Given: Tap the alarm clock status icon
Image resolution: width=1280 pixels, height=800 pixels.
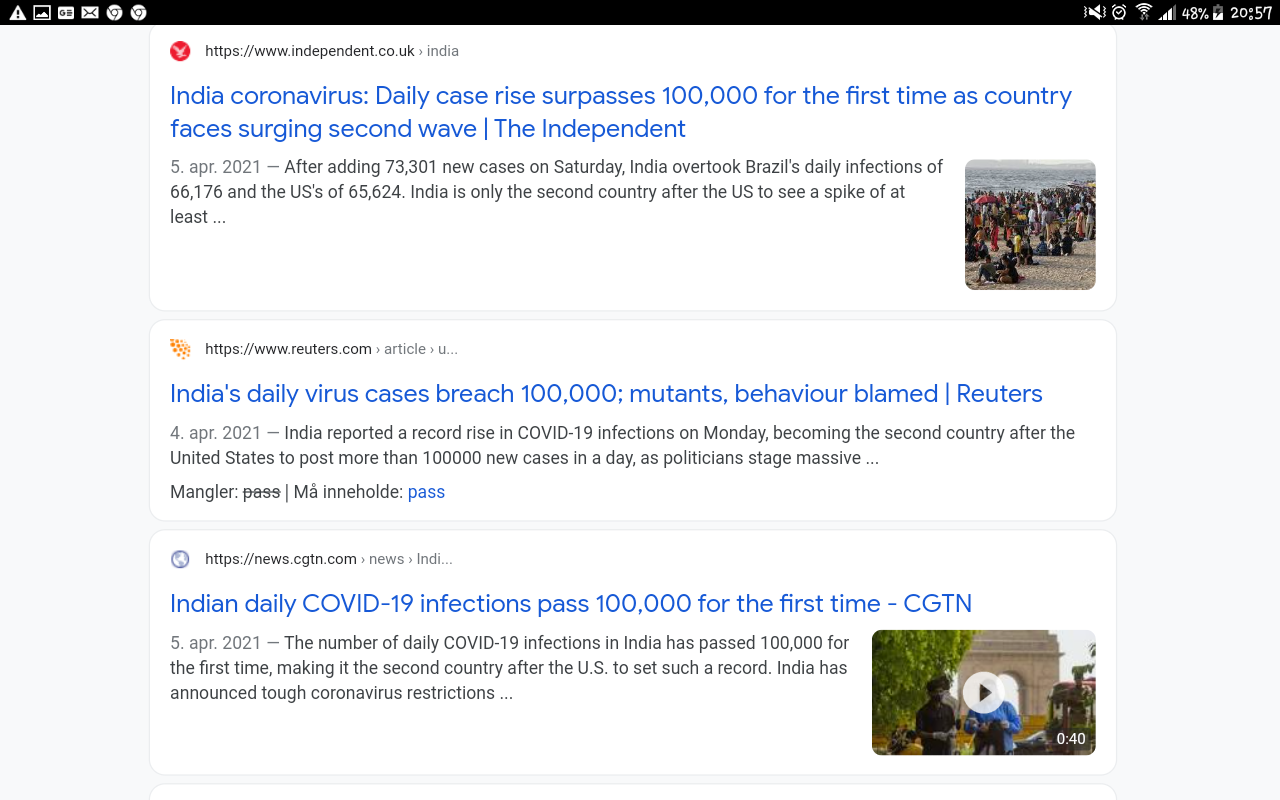Looking at the screenshot, I should [x=1119, y=12].
